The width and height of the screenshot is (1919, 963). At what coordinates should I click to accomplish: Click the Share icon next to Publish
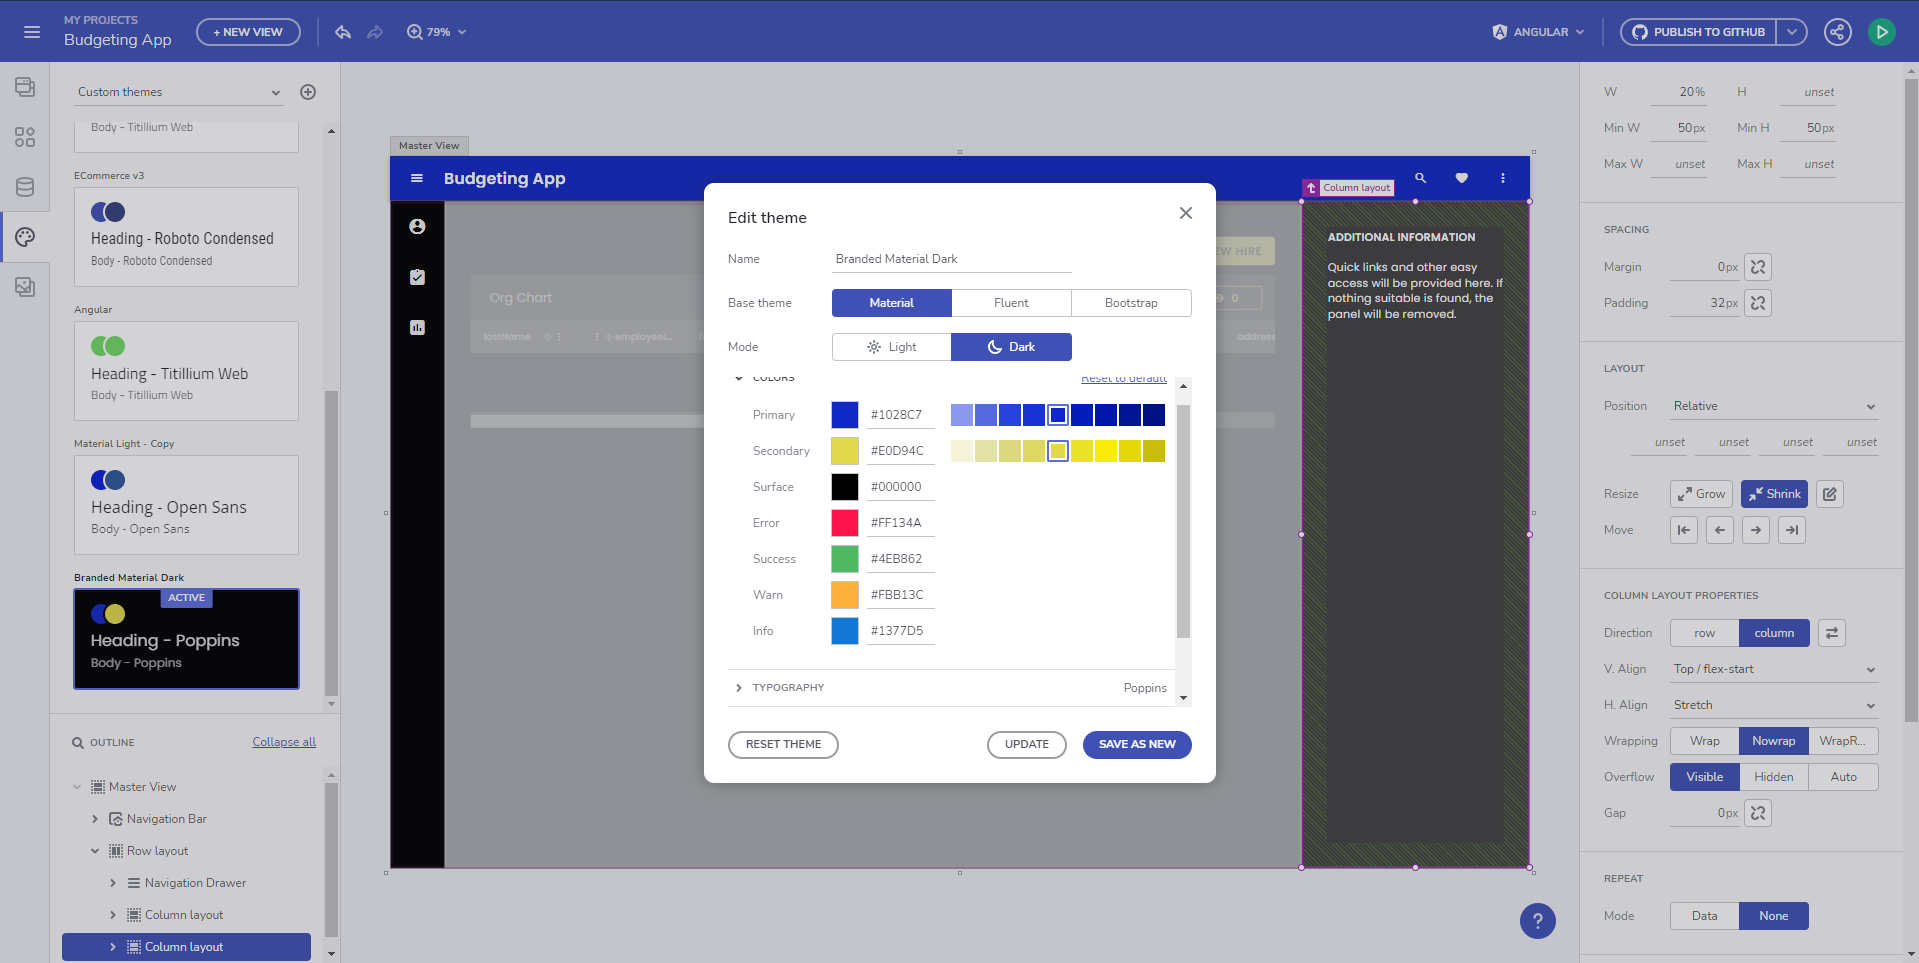[x=1837, y=31]
